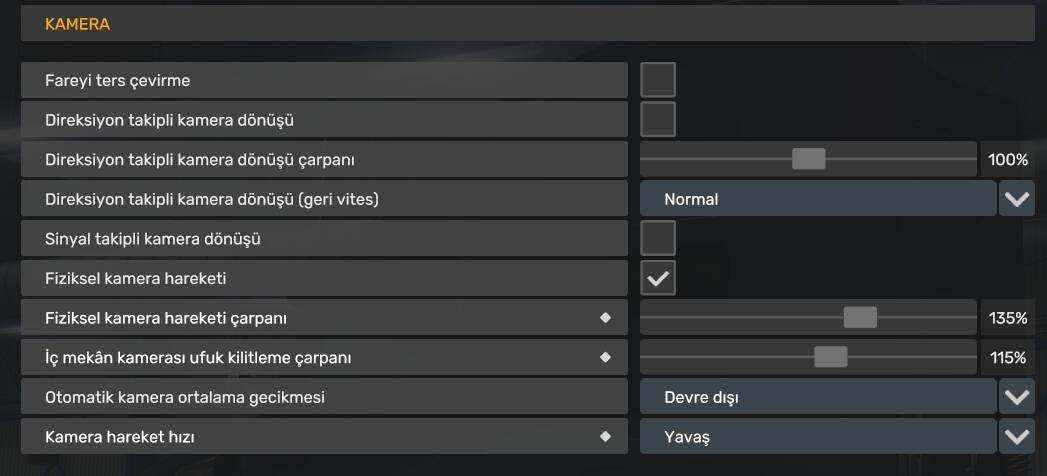Click diamond icon beside Fiziksel kamera hareketi çarpanı
The height and width of the screenshot is (476, 1047).
pos(606,318)
